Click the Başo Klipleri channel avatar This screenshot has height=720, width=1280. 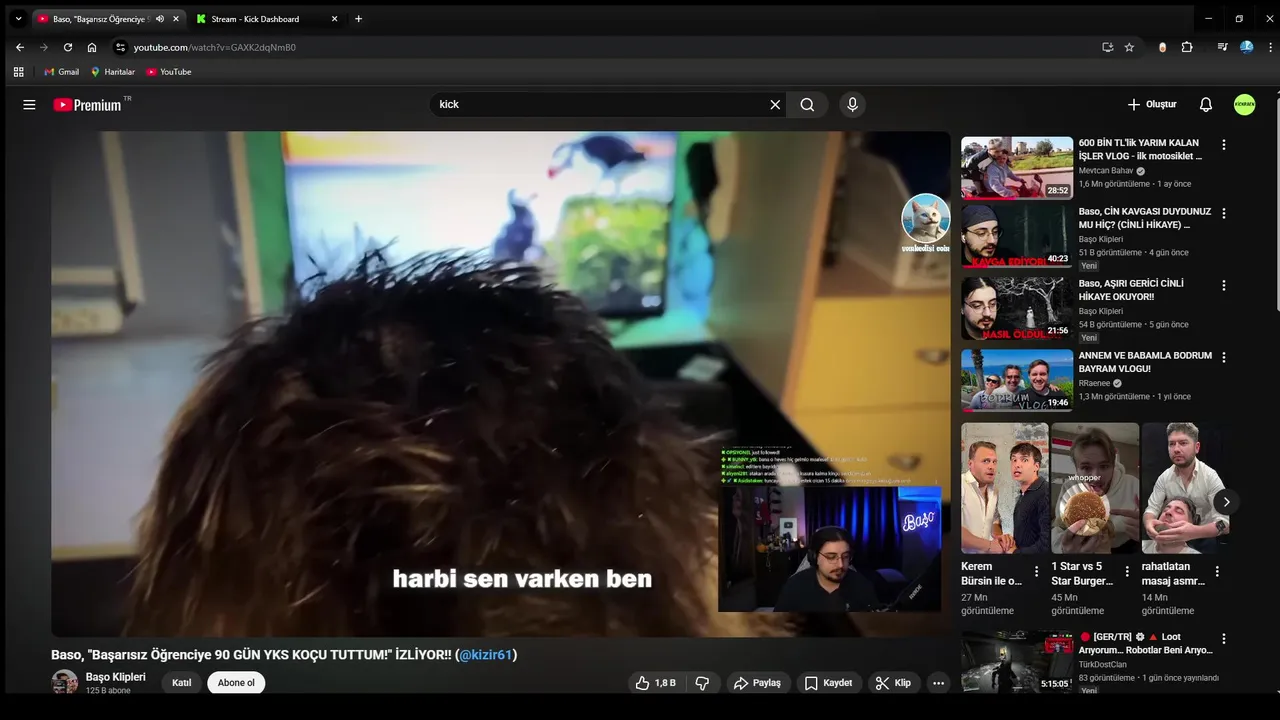(x=65, y=683)
